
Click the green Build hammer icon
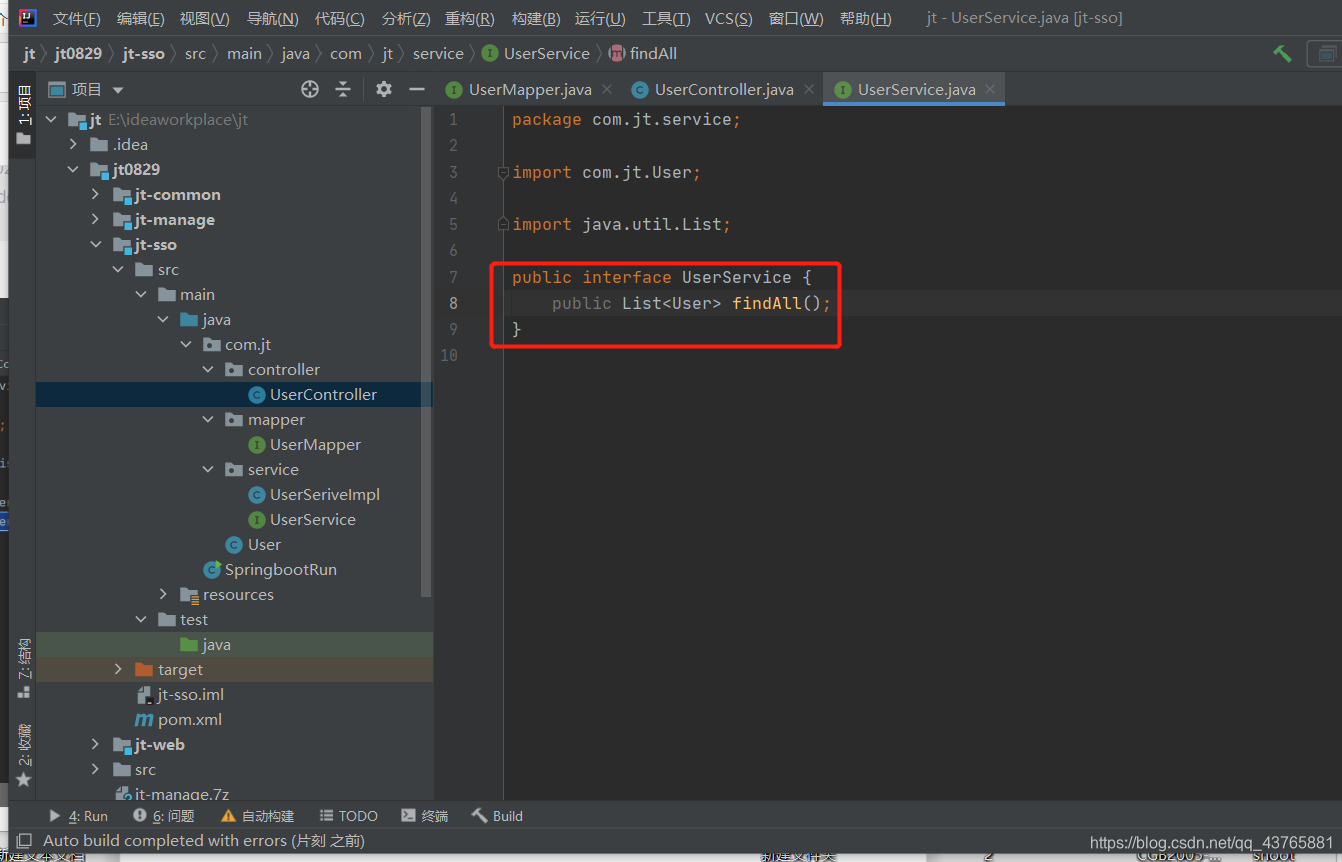(x=1282, y=53)
